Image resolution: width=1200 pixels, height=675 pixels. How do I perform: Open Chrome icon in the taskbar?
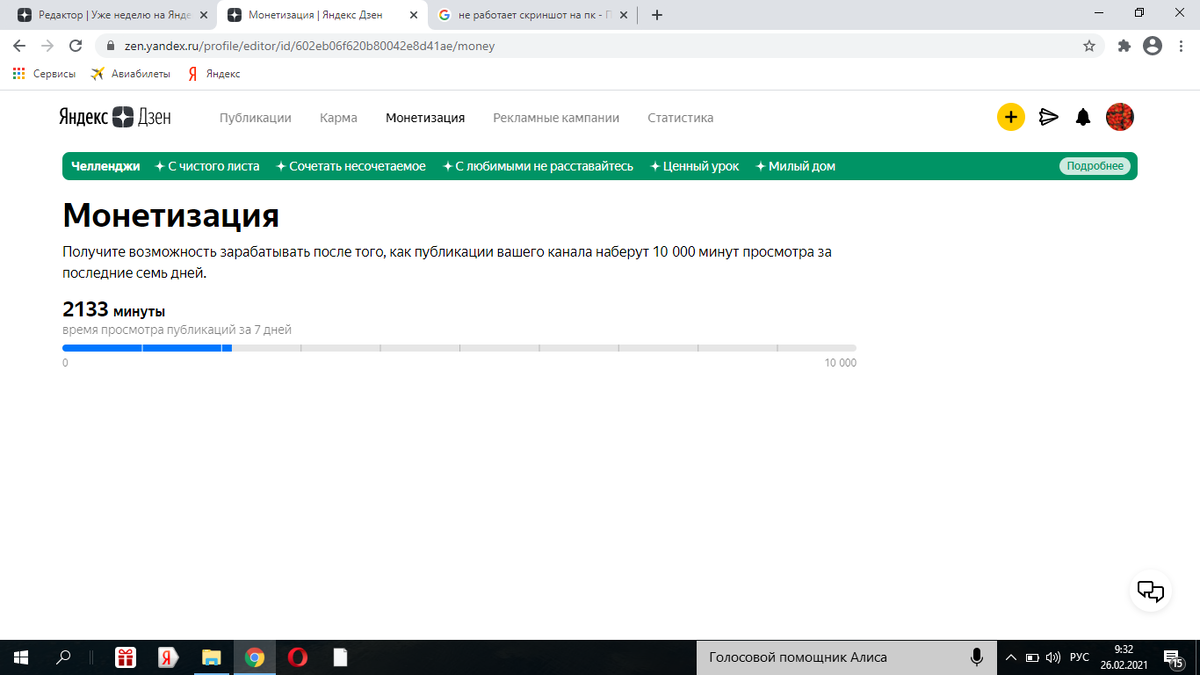[254, 657]
